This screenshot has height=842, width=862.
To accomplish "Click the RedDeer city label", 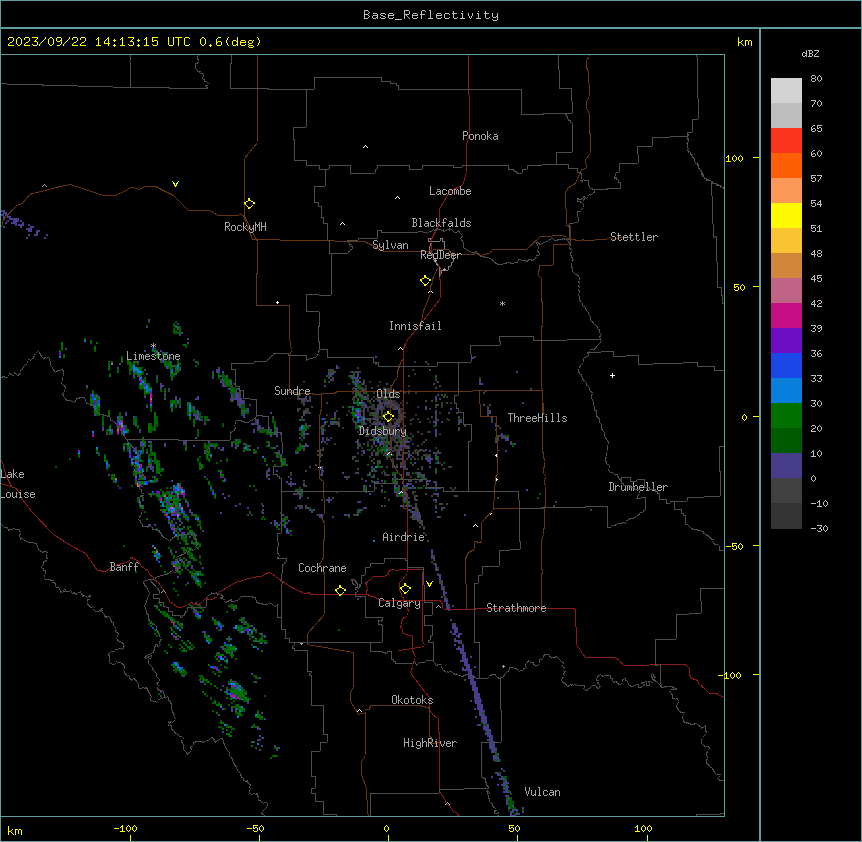I will (440, 255).
